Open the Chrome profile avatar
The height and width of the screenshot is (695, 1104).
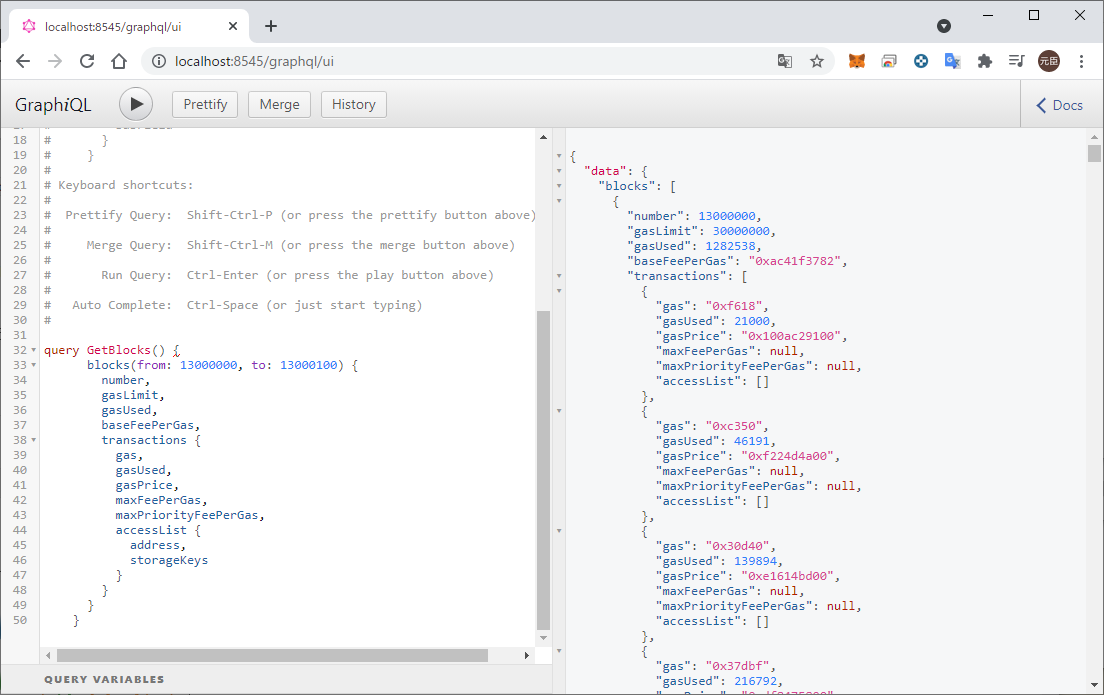(1049, 61)
